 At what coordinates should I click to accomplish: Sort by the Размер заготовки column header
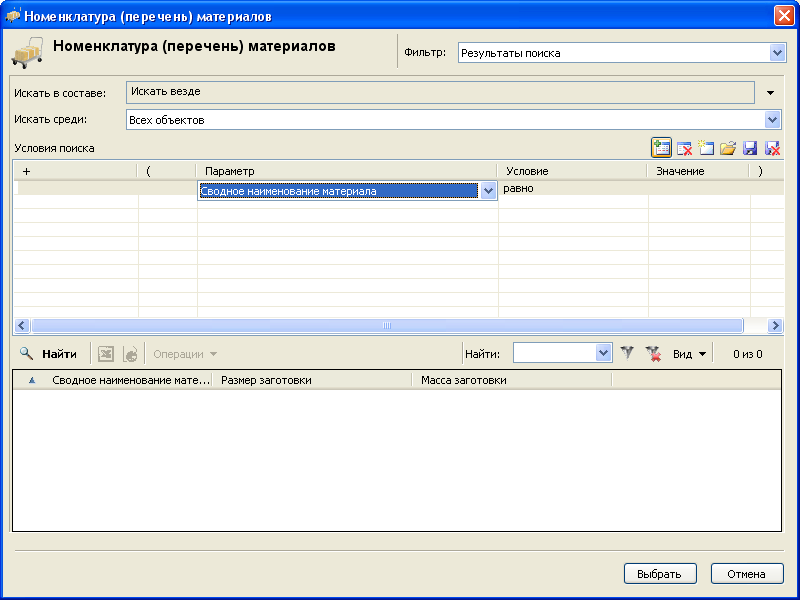point(312,380)
